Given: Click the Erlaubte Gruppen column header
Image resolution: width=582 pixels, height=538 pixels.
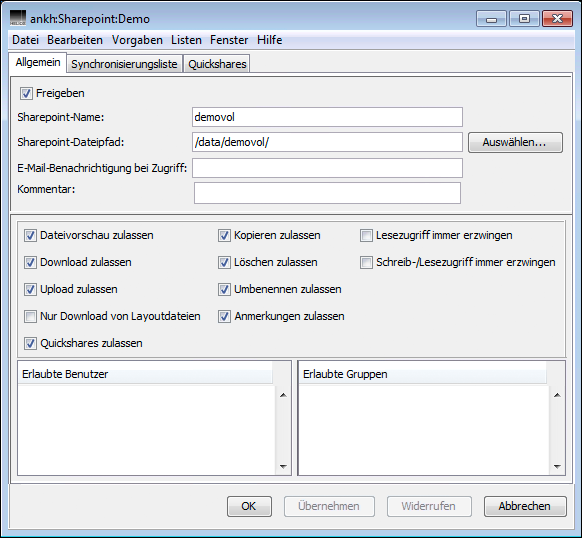Looking at the screenshot, I should pos(422,374).
